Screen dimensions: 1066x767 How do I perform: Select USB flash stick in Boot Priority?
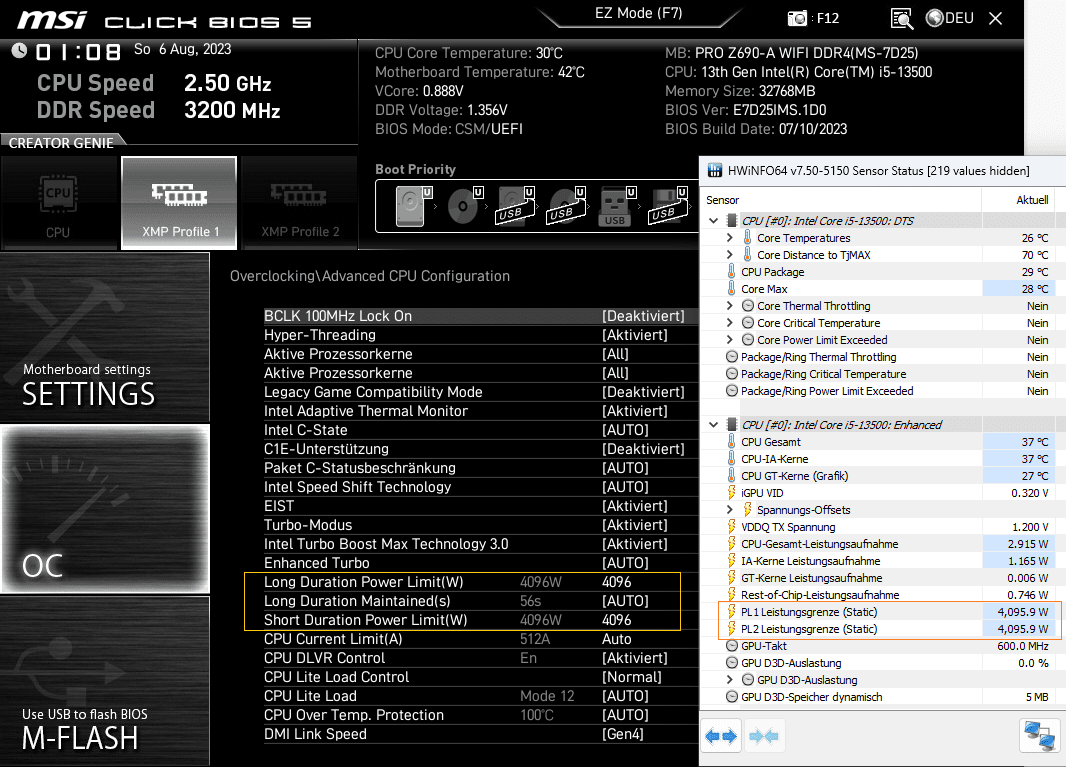(617, 206)
